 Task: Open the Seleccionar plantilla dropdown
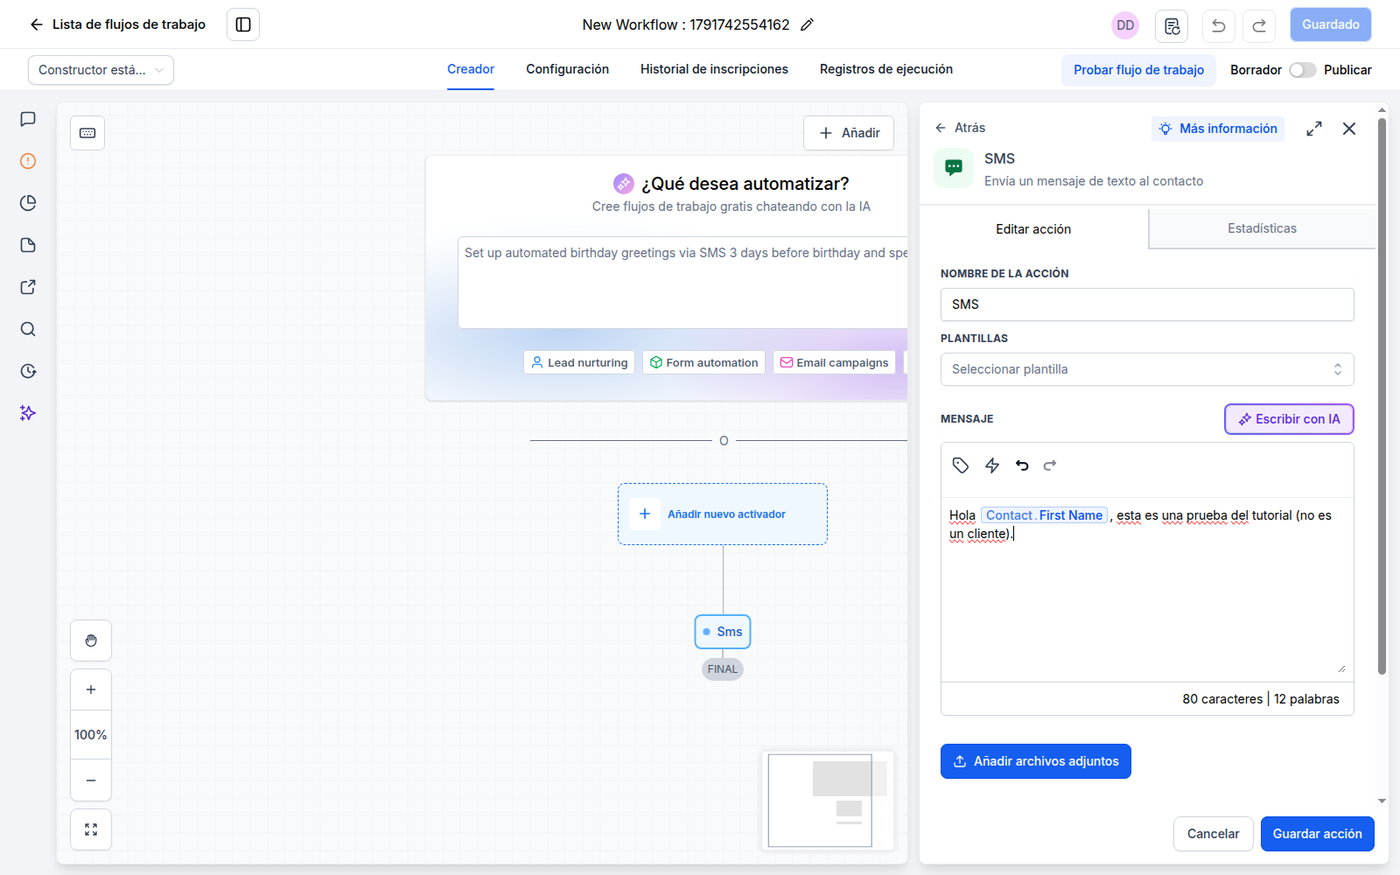pos(1147,369)
